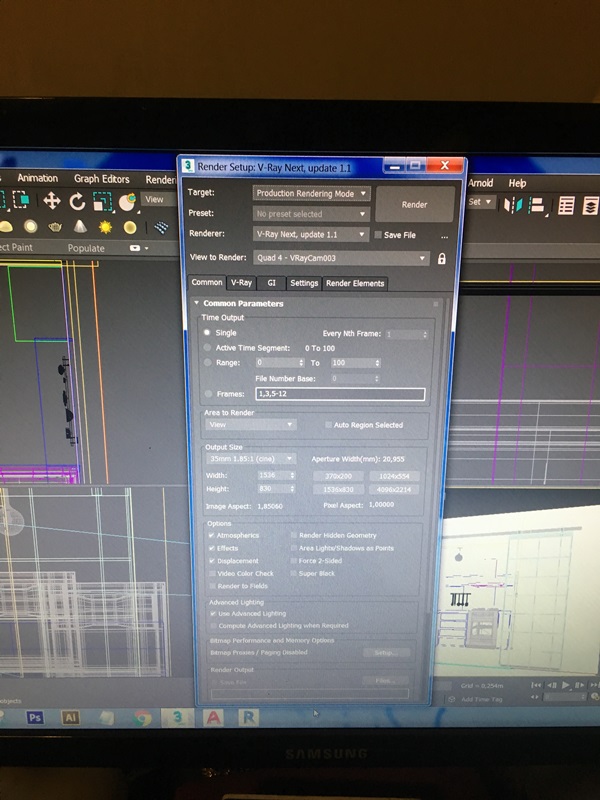Open Photoshop from the taskbar
Viewport: 600px width, 800px height.
(35, 717)
